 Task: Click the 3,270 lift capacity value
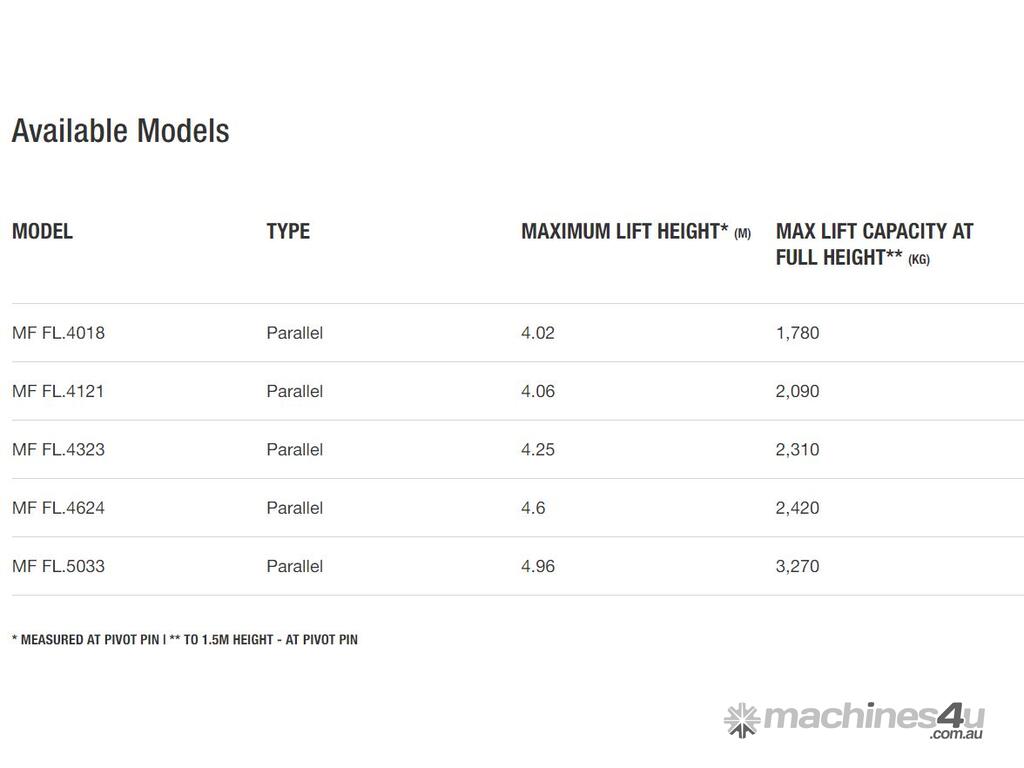pos(797,566)
